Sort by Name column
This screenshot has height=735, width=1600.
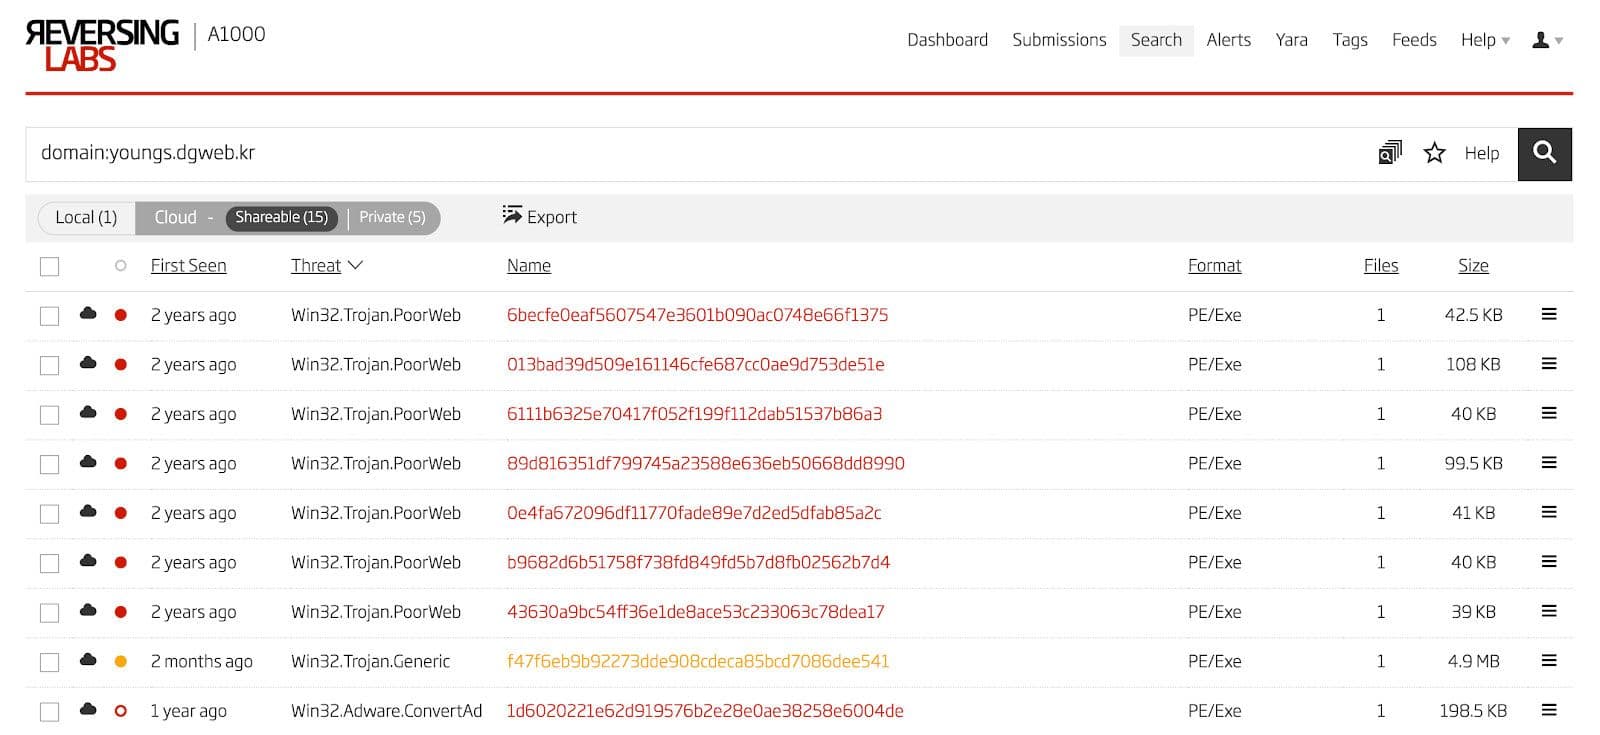click(529, 266)
